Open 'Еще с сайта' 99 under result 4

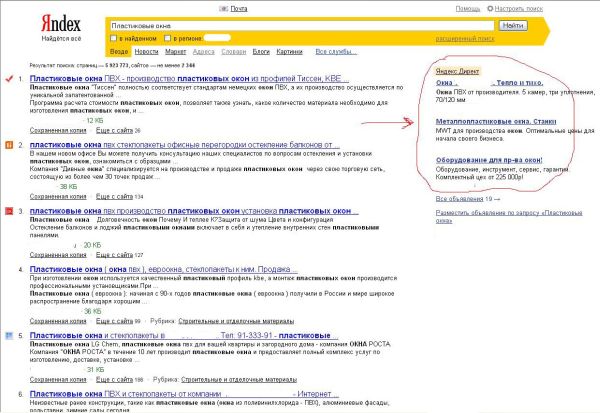(x=114, y=321)
